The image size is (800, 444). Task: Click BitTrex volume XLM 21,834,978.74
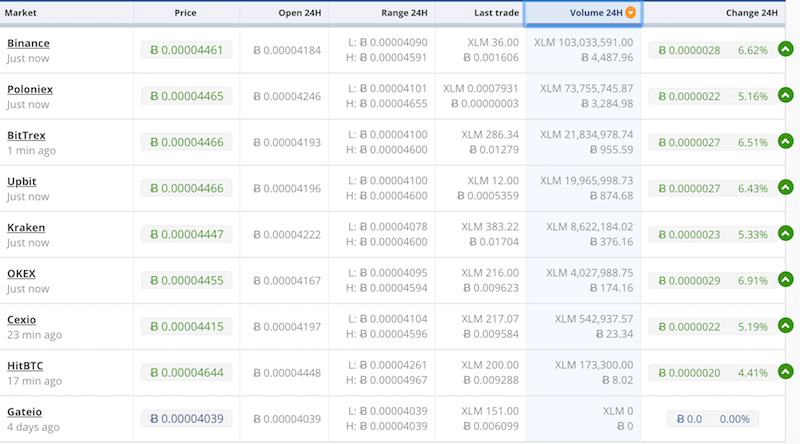(587, 134)
